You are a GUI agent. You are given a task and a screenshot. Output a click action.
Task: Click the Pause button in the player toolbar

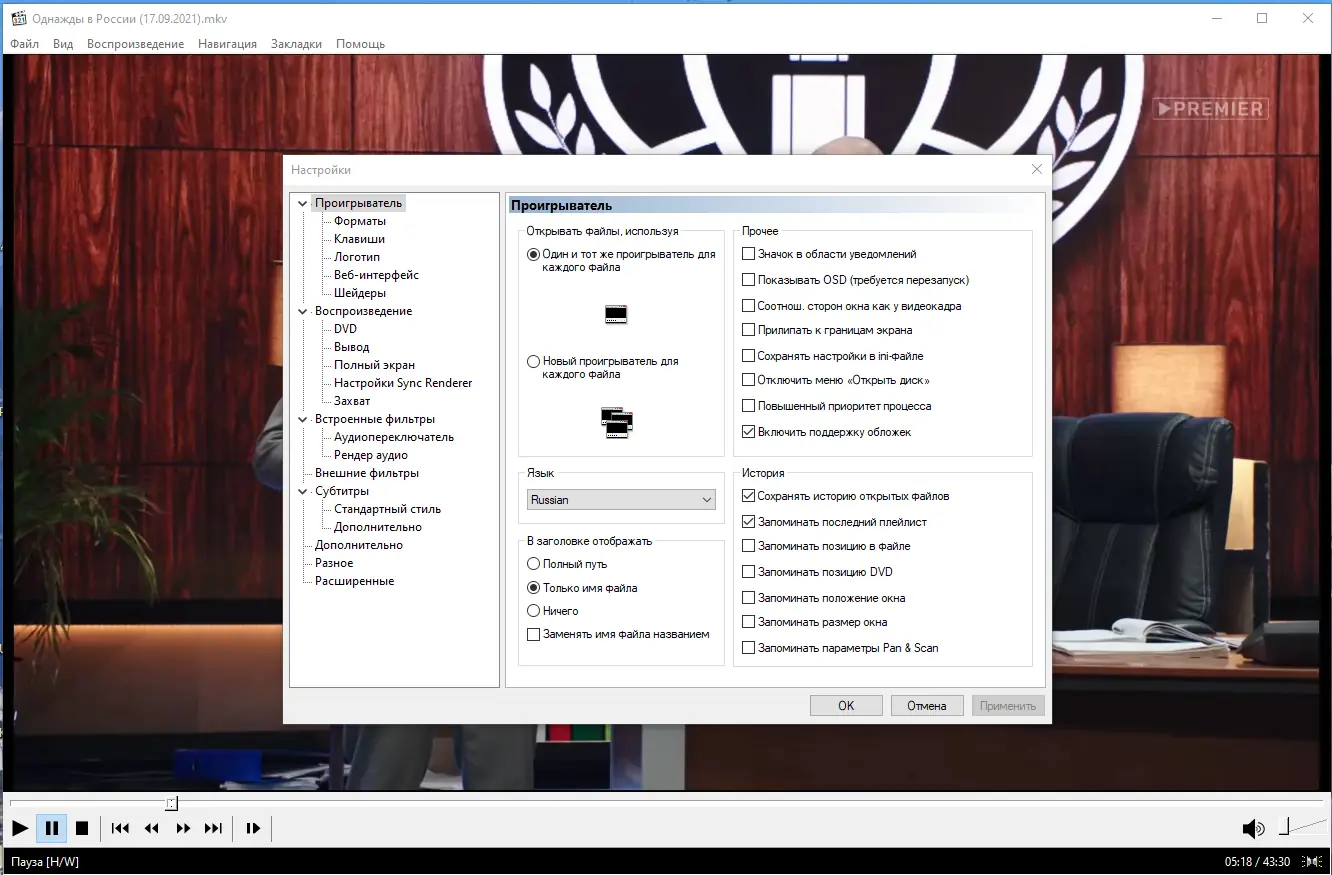52,828
